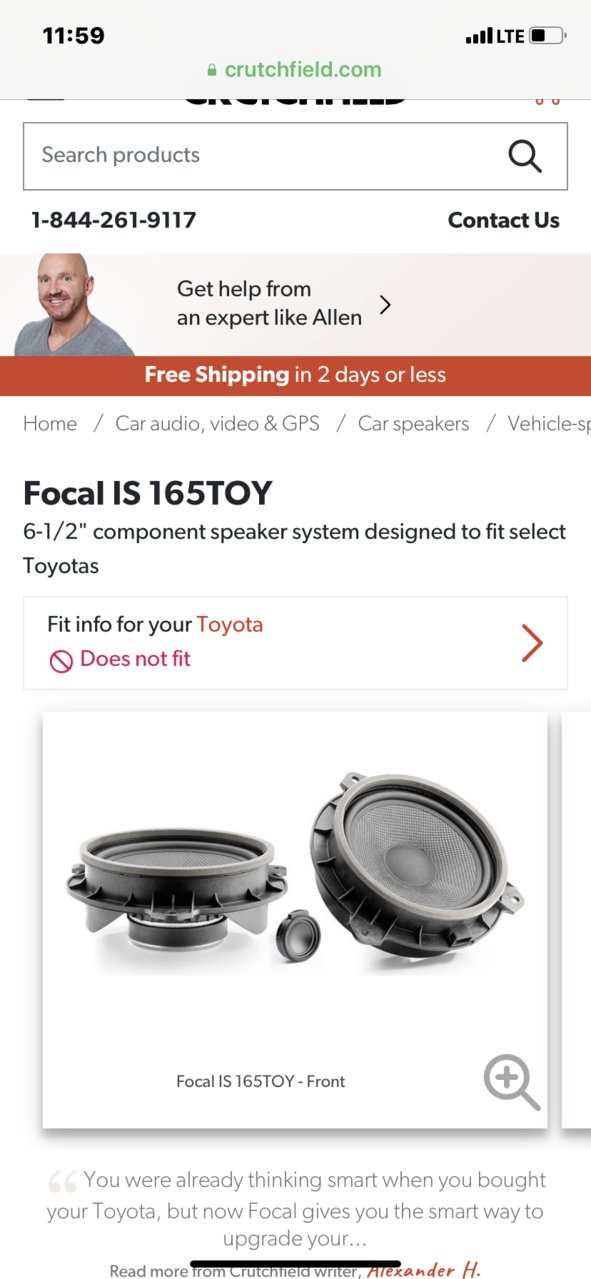Tap the search magnifying glass icon
This screenshot has width=591, height=1279.
524,155
